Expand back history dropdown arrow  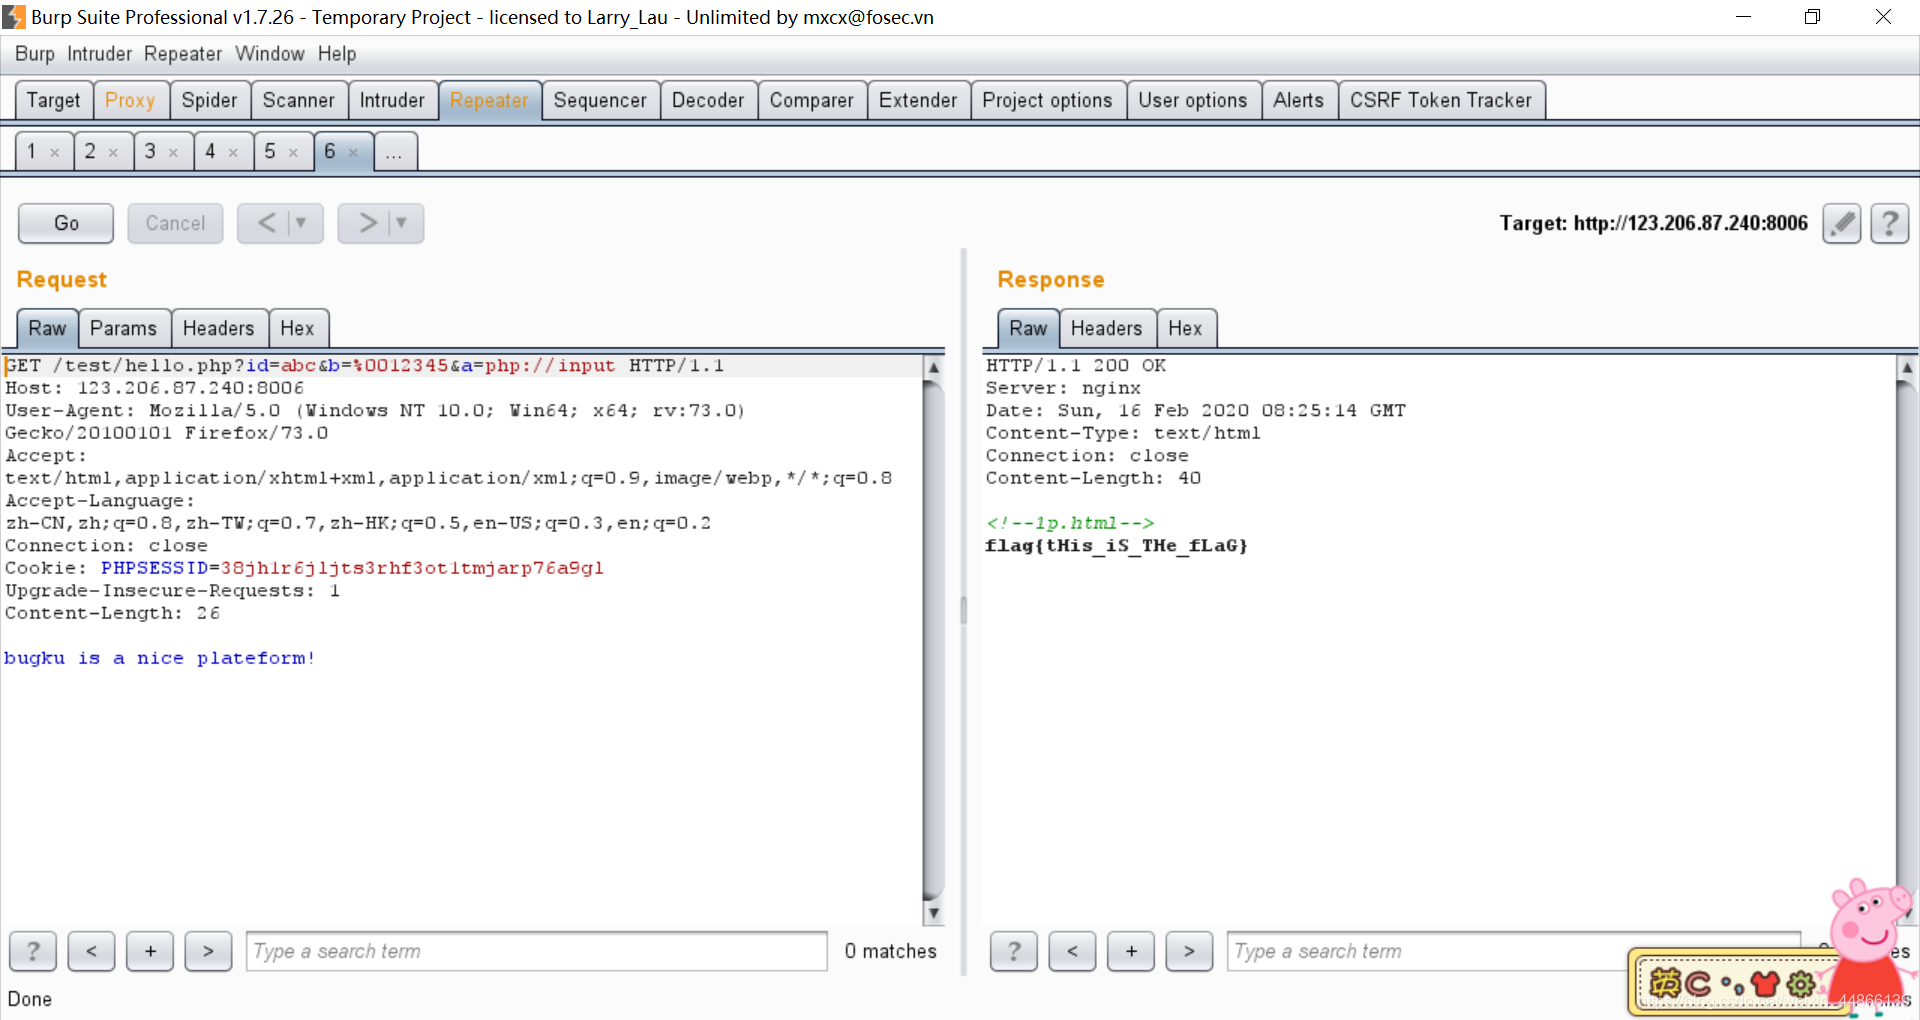click(301, 223)
